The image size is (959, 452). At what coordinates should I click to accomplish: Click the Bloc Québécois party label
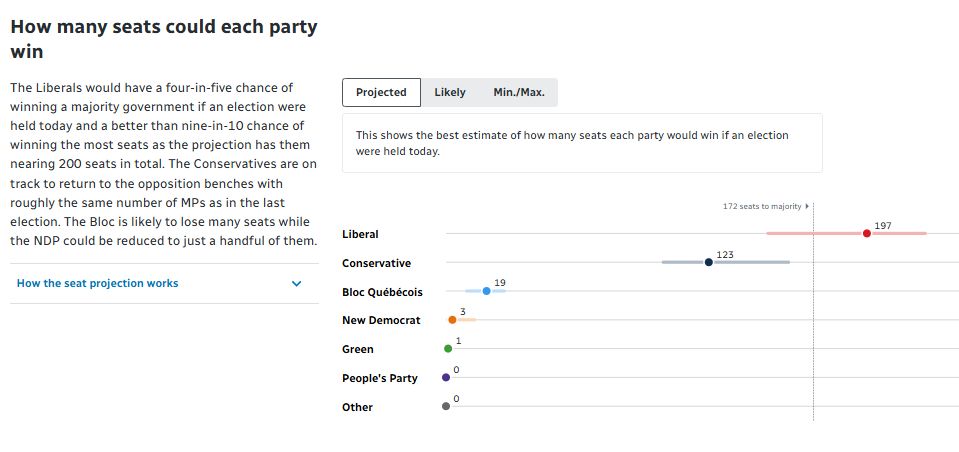pyautogui.click(x=382, y=292)
